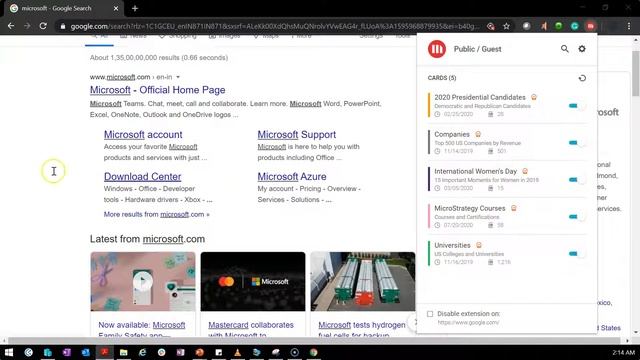Click the green circle extension icon

pos(559,26)
